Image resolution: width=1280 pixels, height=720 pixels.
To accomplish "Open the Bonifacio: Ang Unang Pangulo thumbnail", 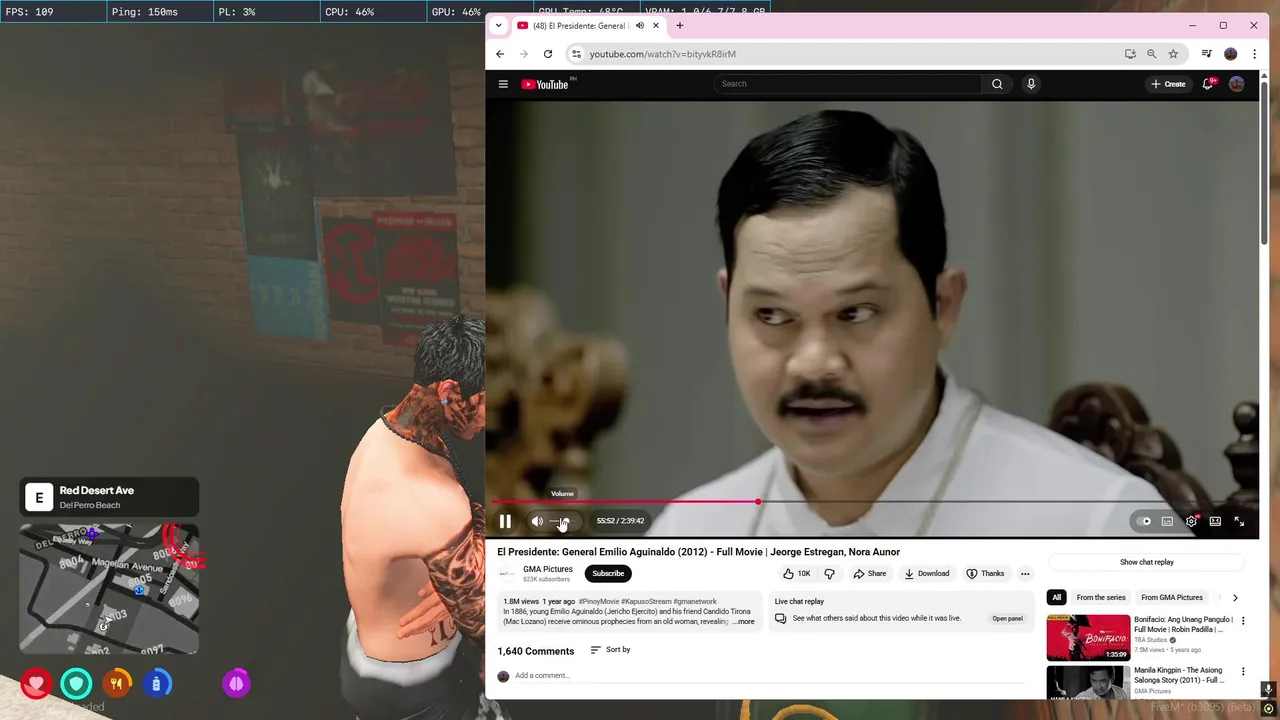I will (x=1088, y=638).
